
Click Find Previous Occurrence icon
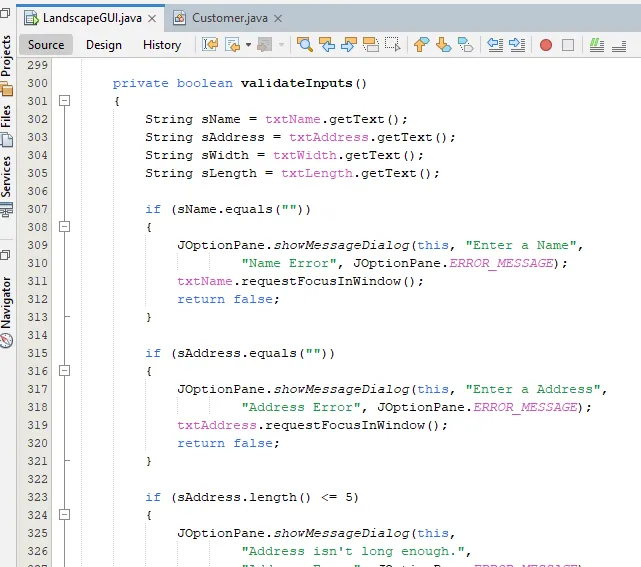pyautogui.click(x=327, y=45)
